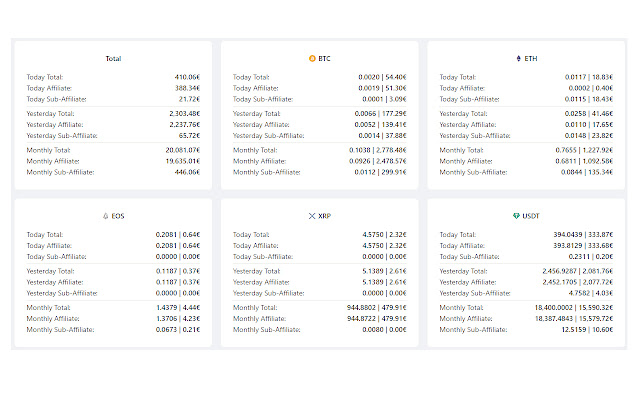Click Today Affiliate value 388.34€
The image size is (640, 400).
click(x=187, y=88)
